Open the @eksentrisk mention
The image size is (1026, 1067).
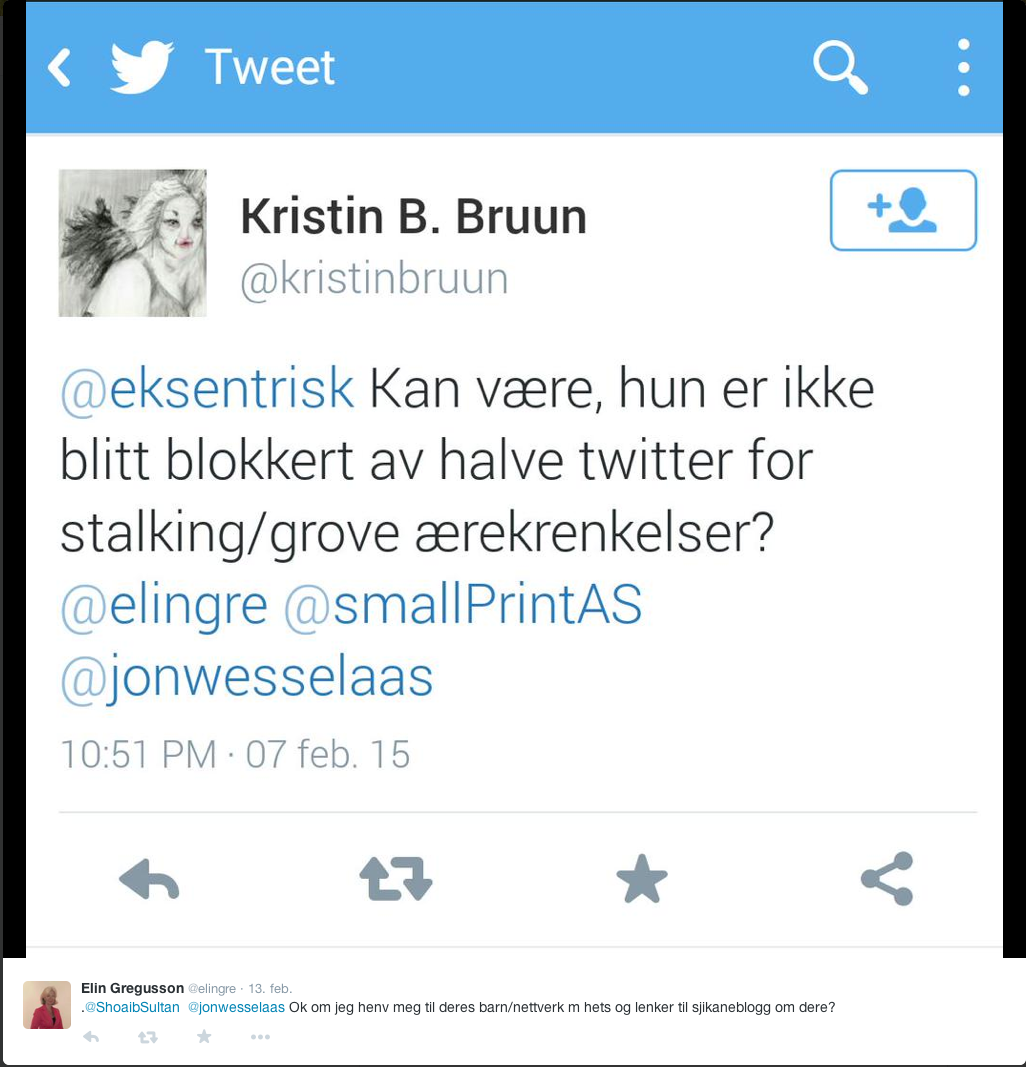click(207, 389)
